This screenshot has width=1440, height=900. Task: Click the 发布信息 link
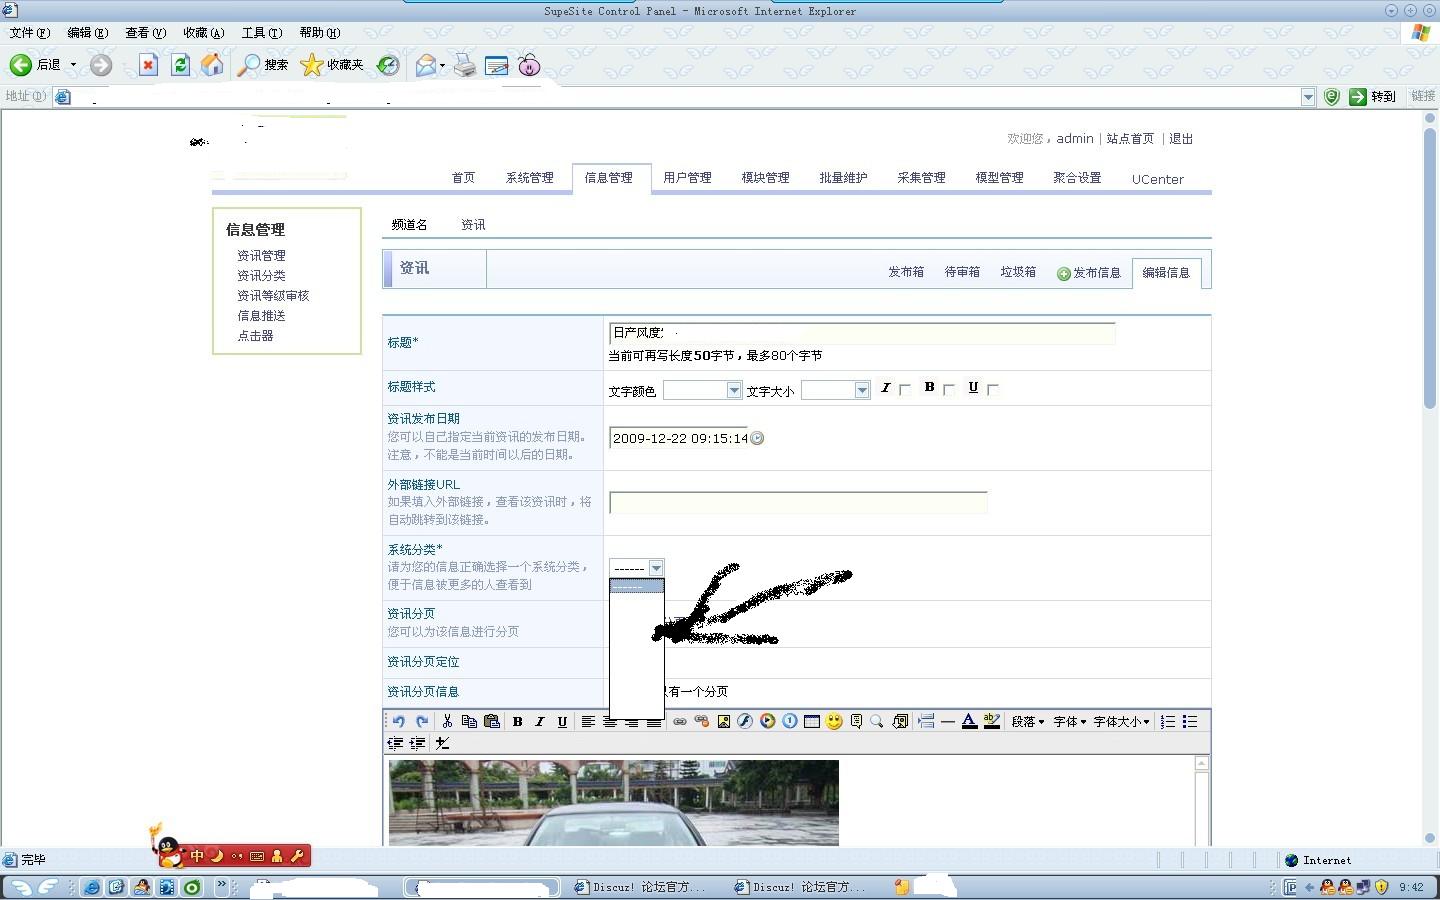click(1089, 273)
